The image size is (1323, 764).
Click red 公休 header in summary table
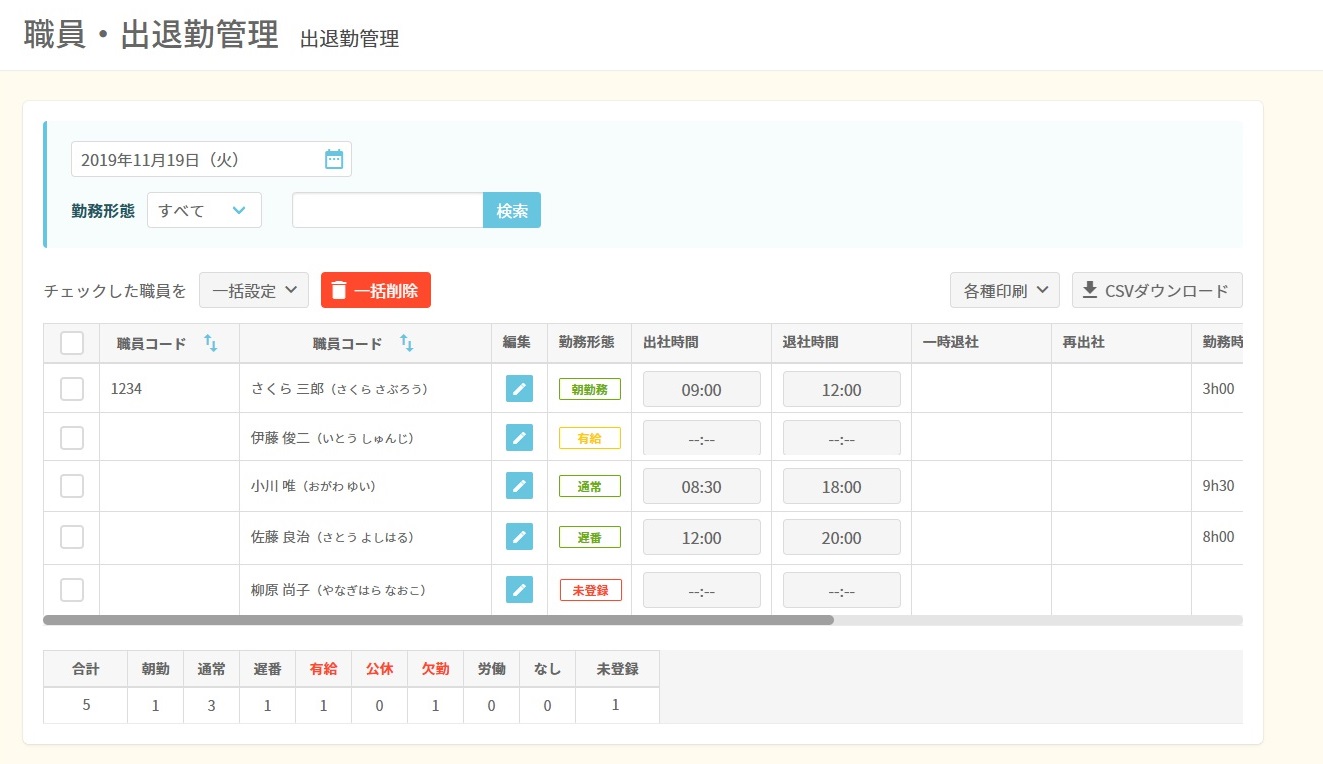(x=379, y=669)
